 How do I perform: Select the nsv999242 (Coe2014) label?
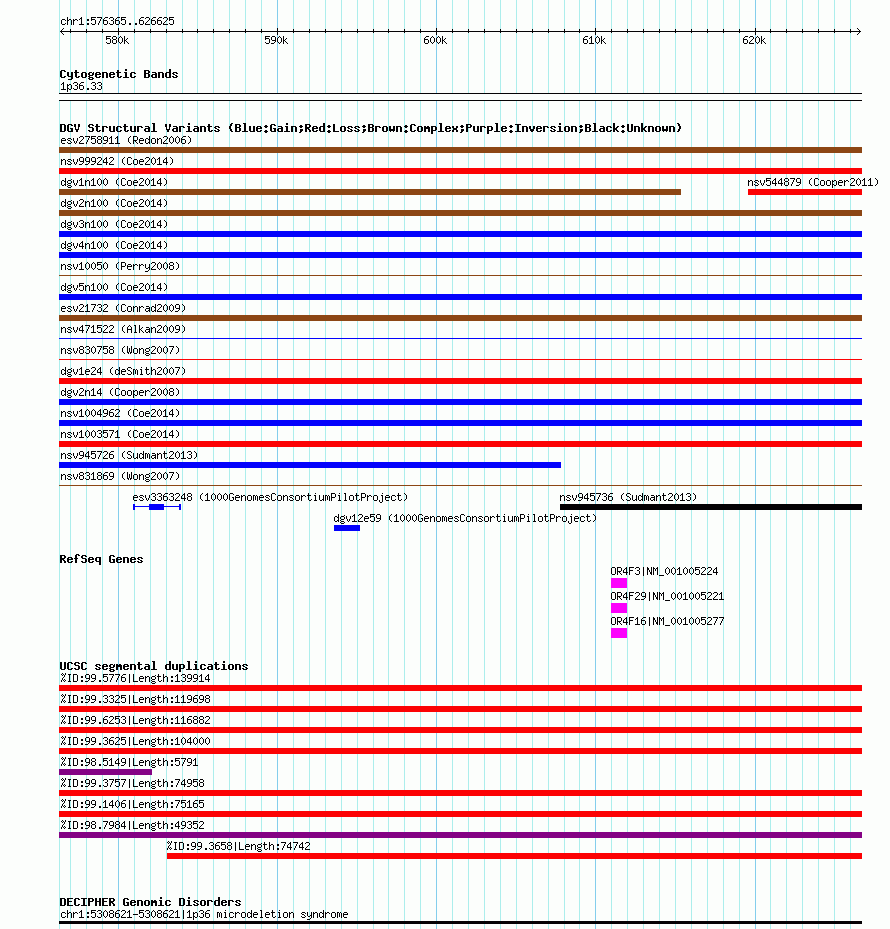(117, 161)
